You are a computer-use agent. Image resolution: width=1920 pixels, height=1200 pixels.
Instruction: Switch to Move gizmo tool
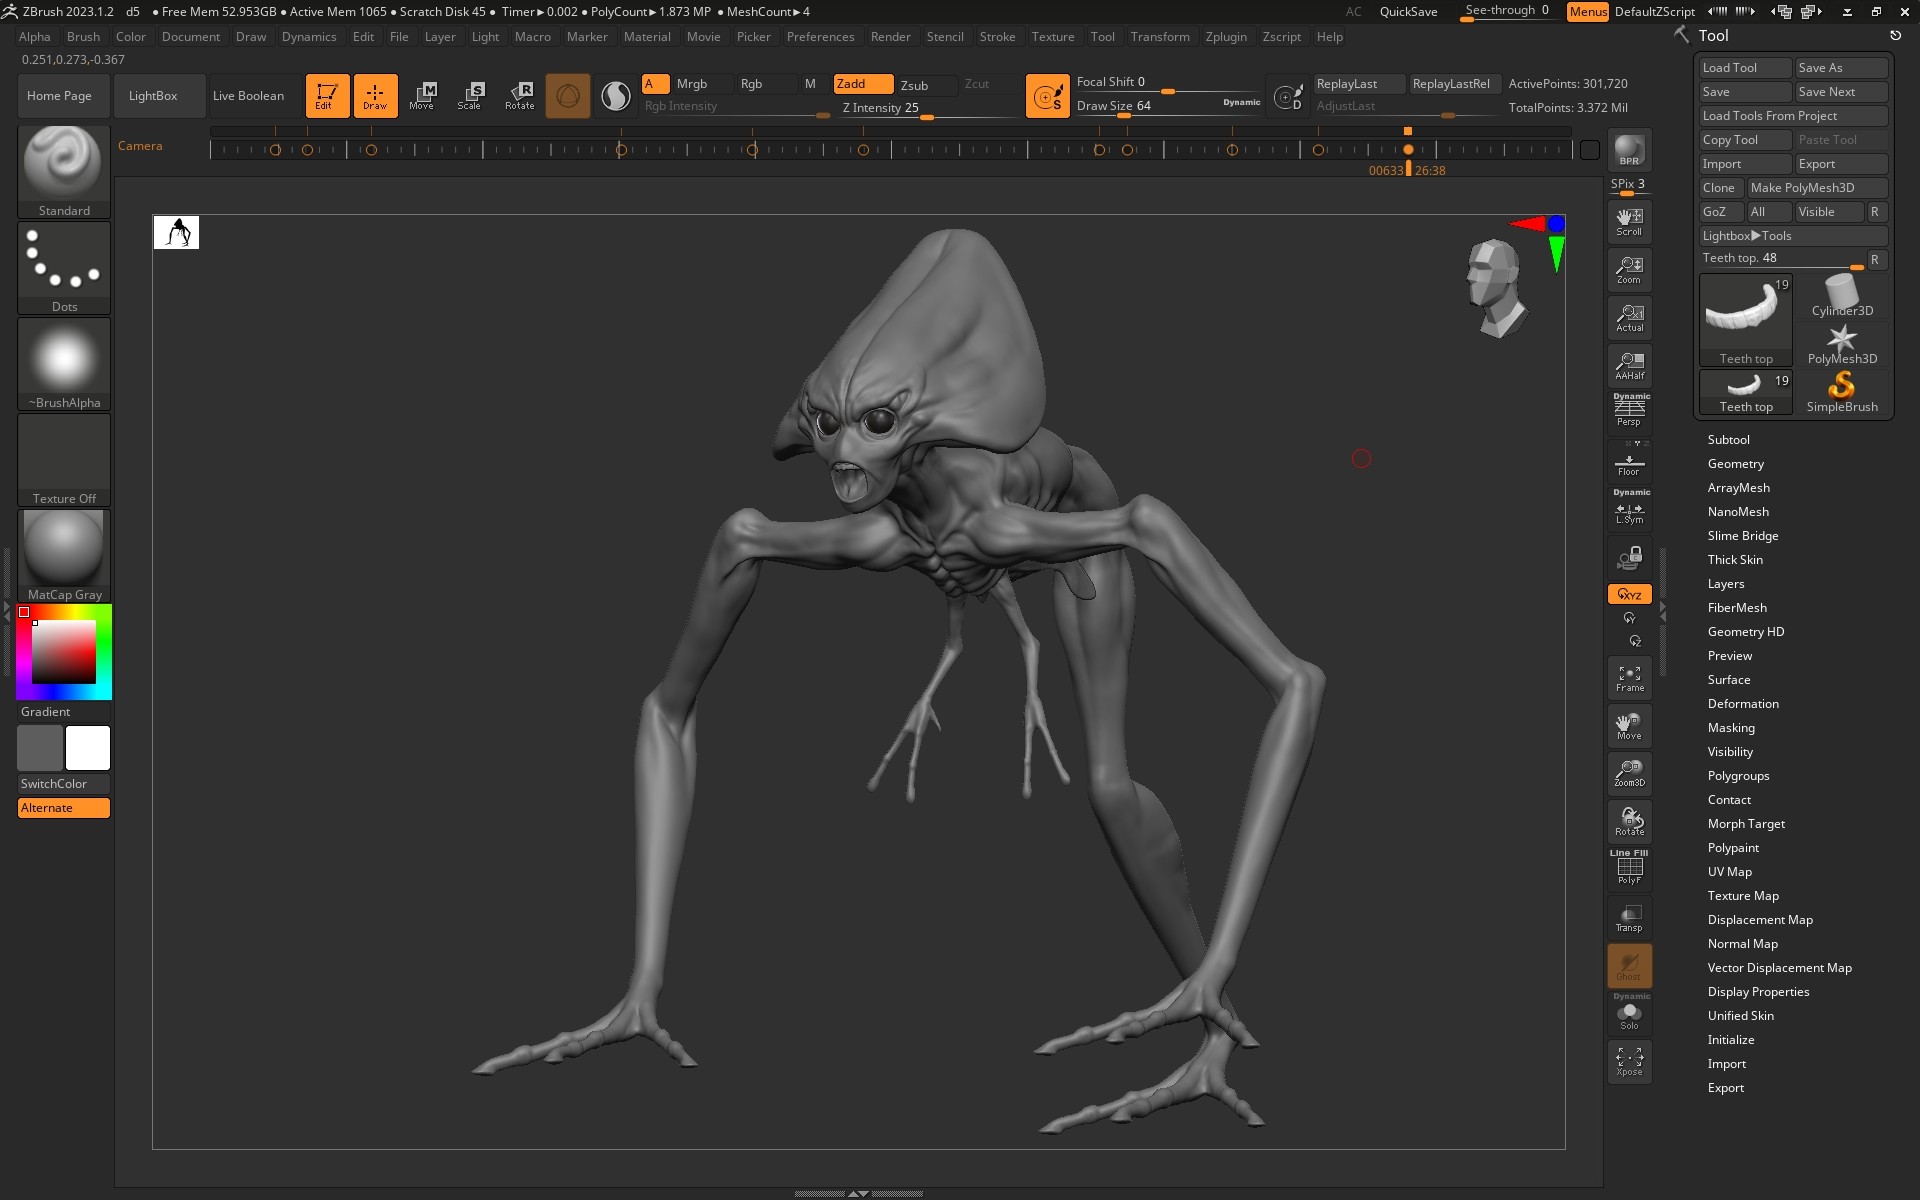pyautogui.click(x=422, y=96)
